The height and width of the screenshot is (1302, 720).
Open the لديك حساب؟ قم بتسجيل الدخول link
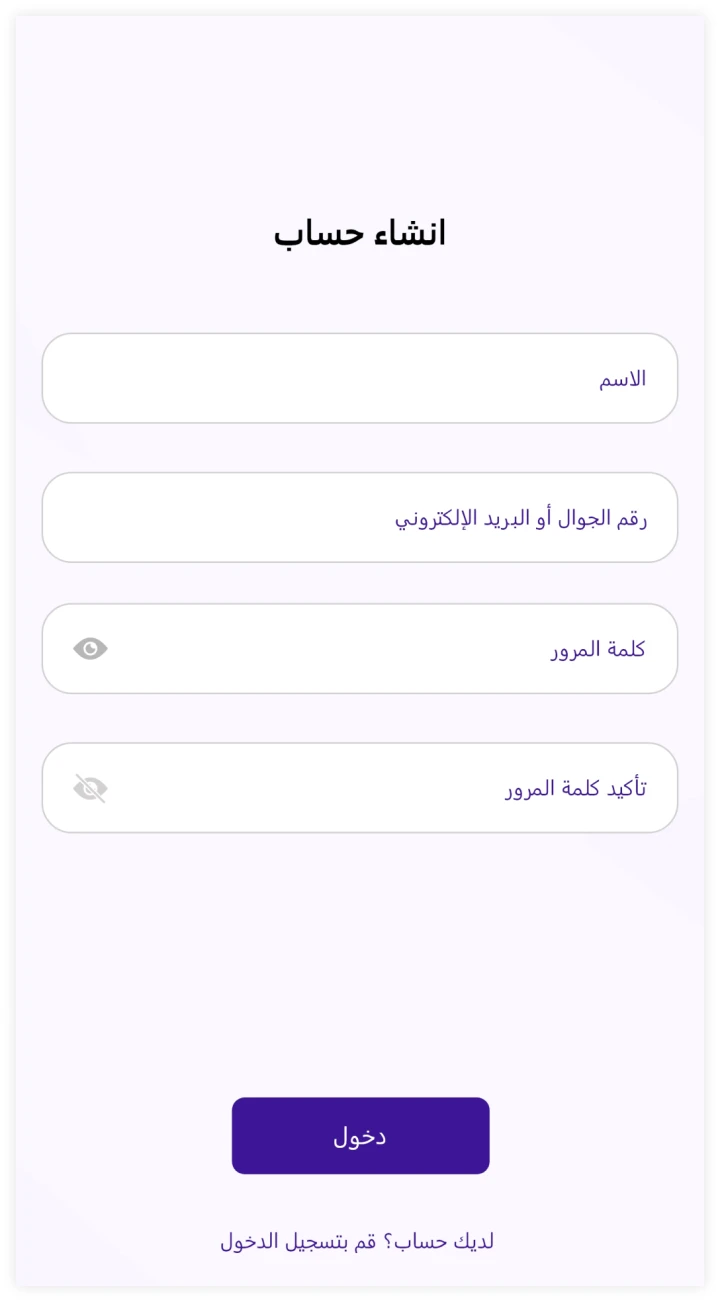pos(357,1241)
